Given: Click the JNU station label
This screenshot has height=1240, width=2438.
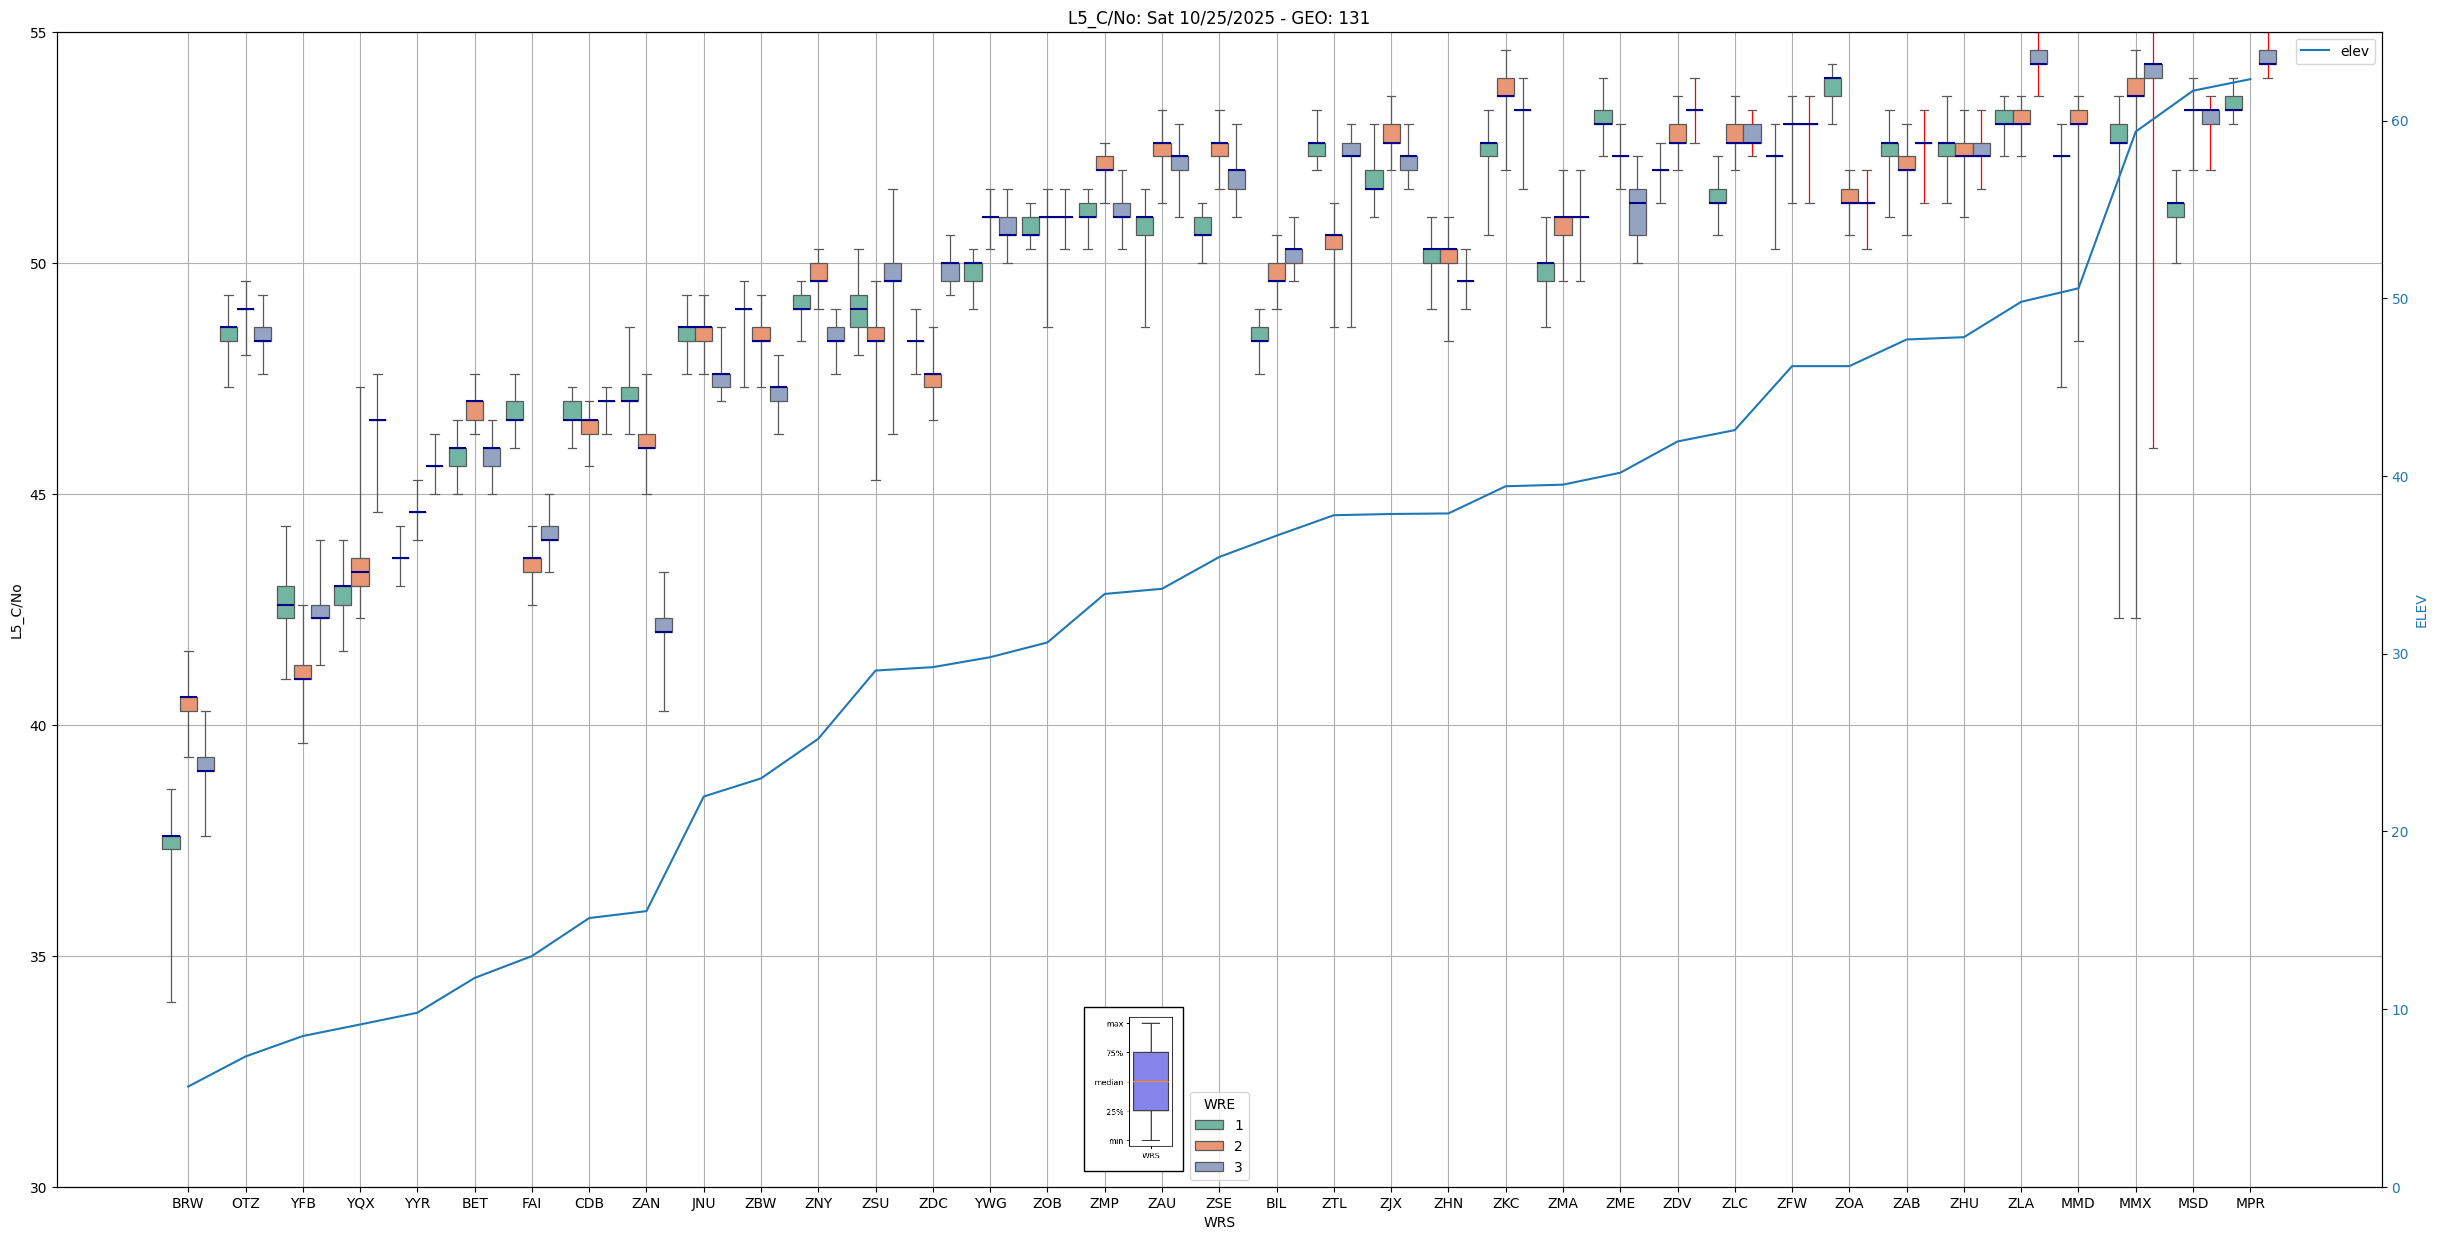Looking at the screenshot, I should click(703, 1203).
